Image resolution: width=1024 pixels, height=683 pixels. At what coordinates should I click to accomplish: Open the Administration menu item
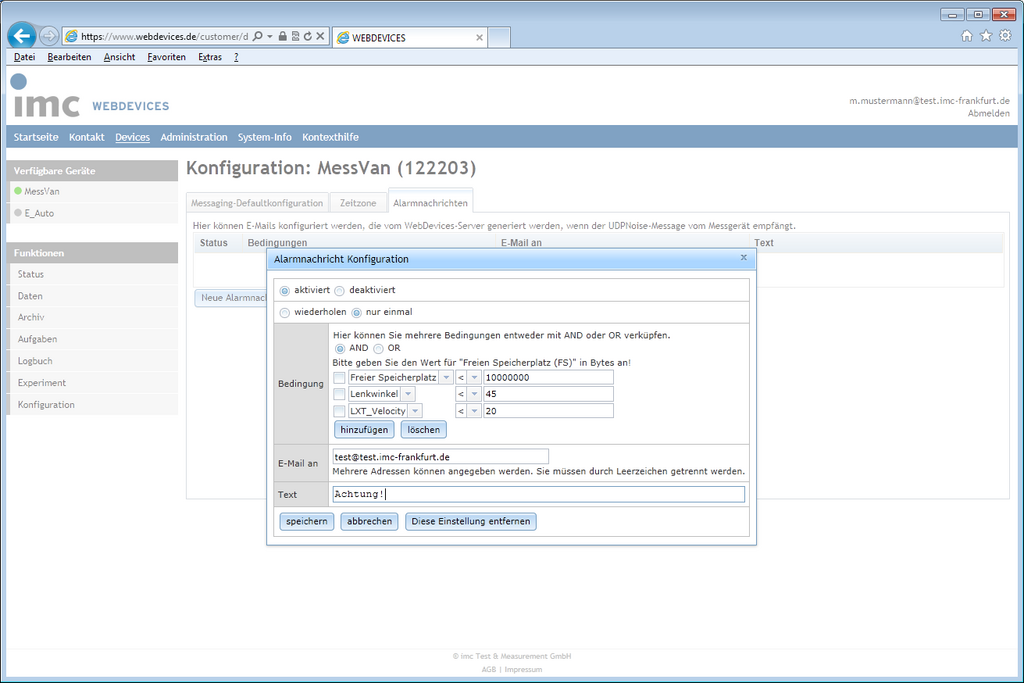click(194, 137)
